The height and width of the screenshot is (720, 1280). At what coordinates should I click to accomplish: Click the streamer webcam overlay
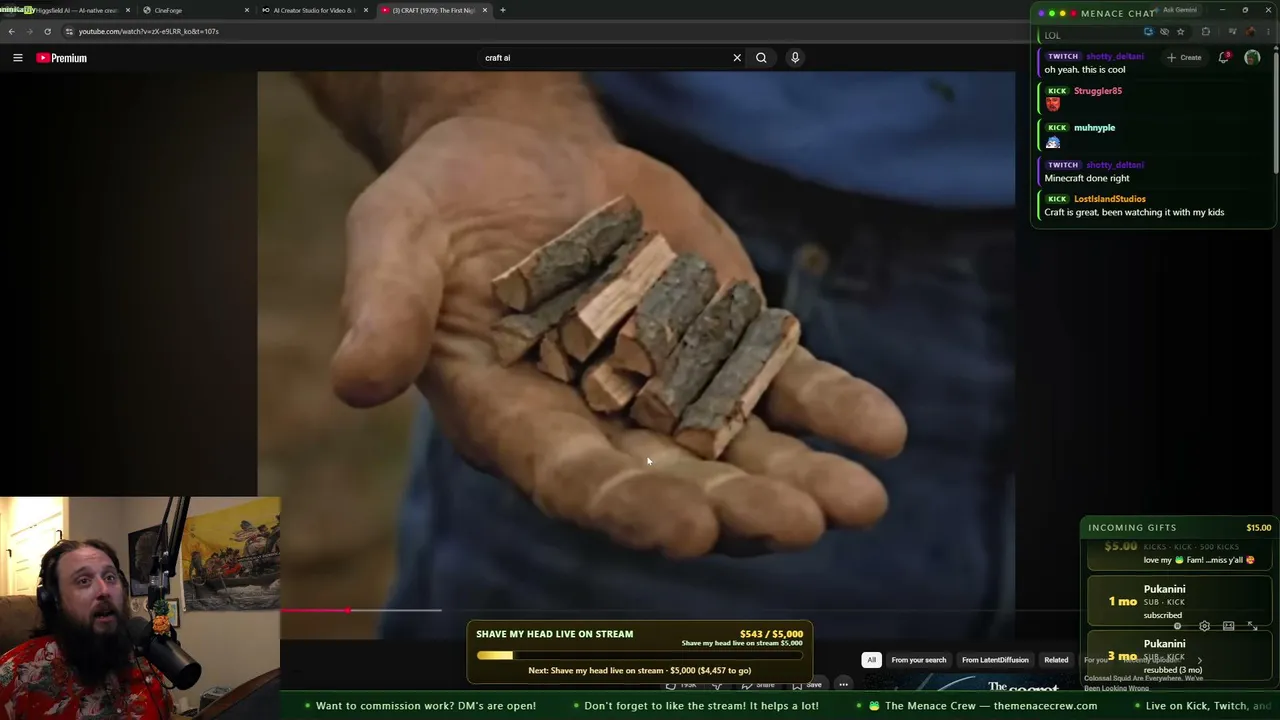click(140, 608)
